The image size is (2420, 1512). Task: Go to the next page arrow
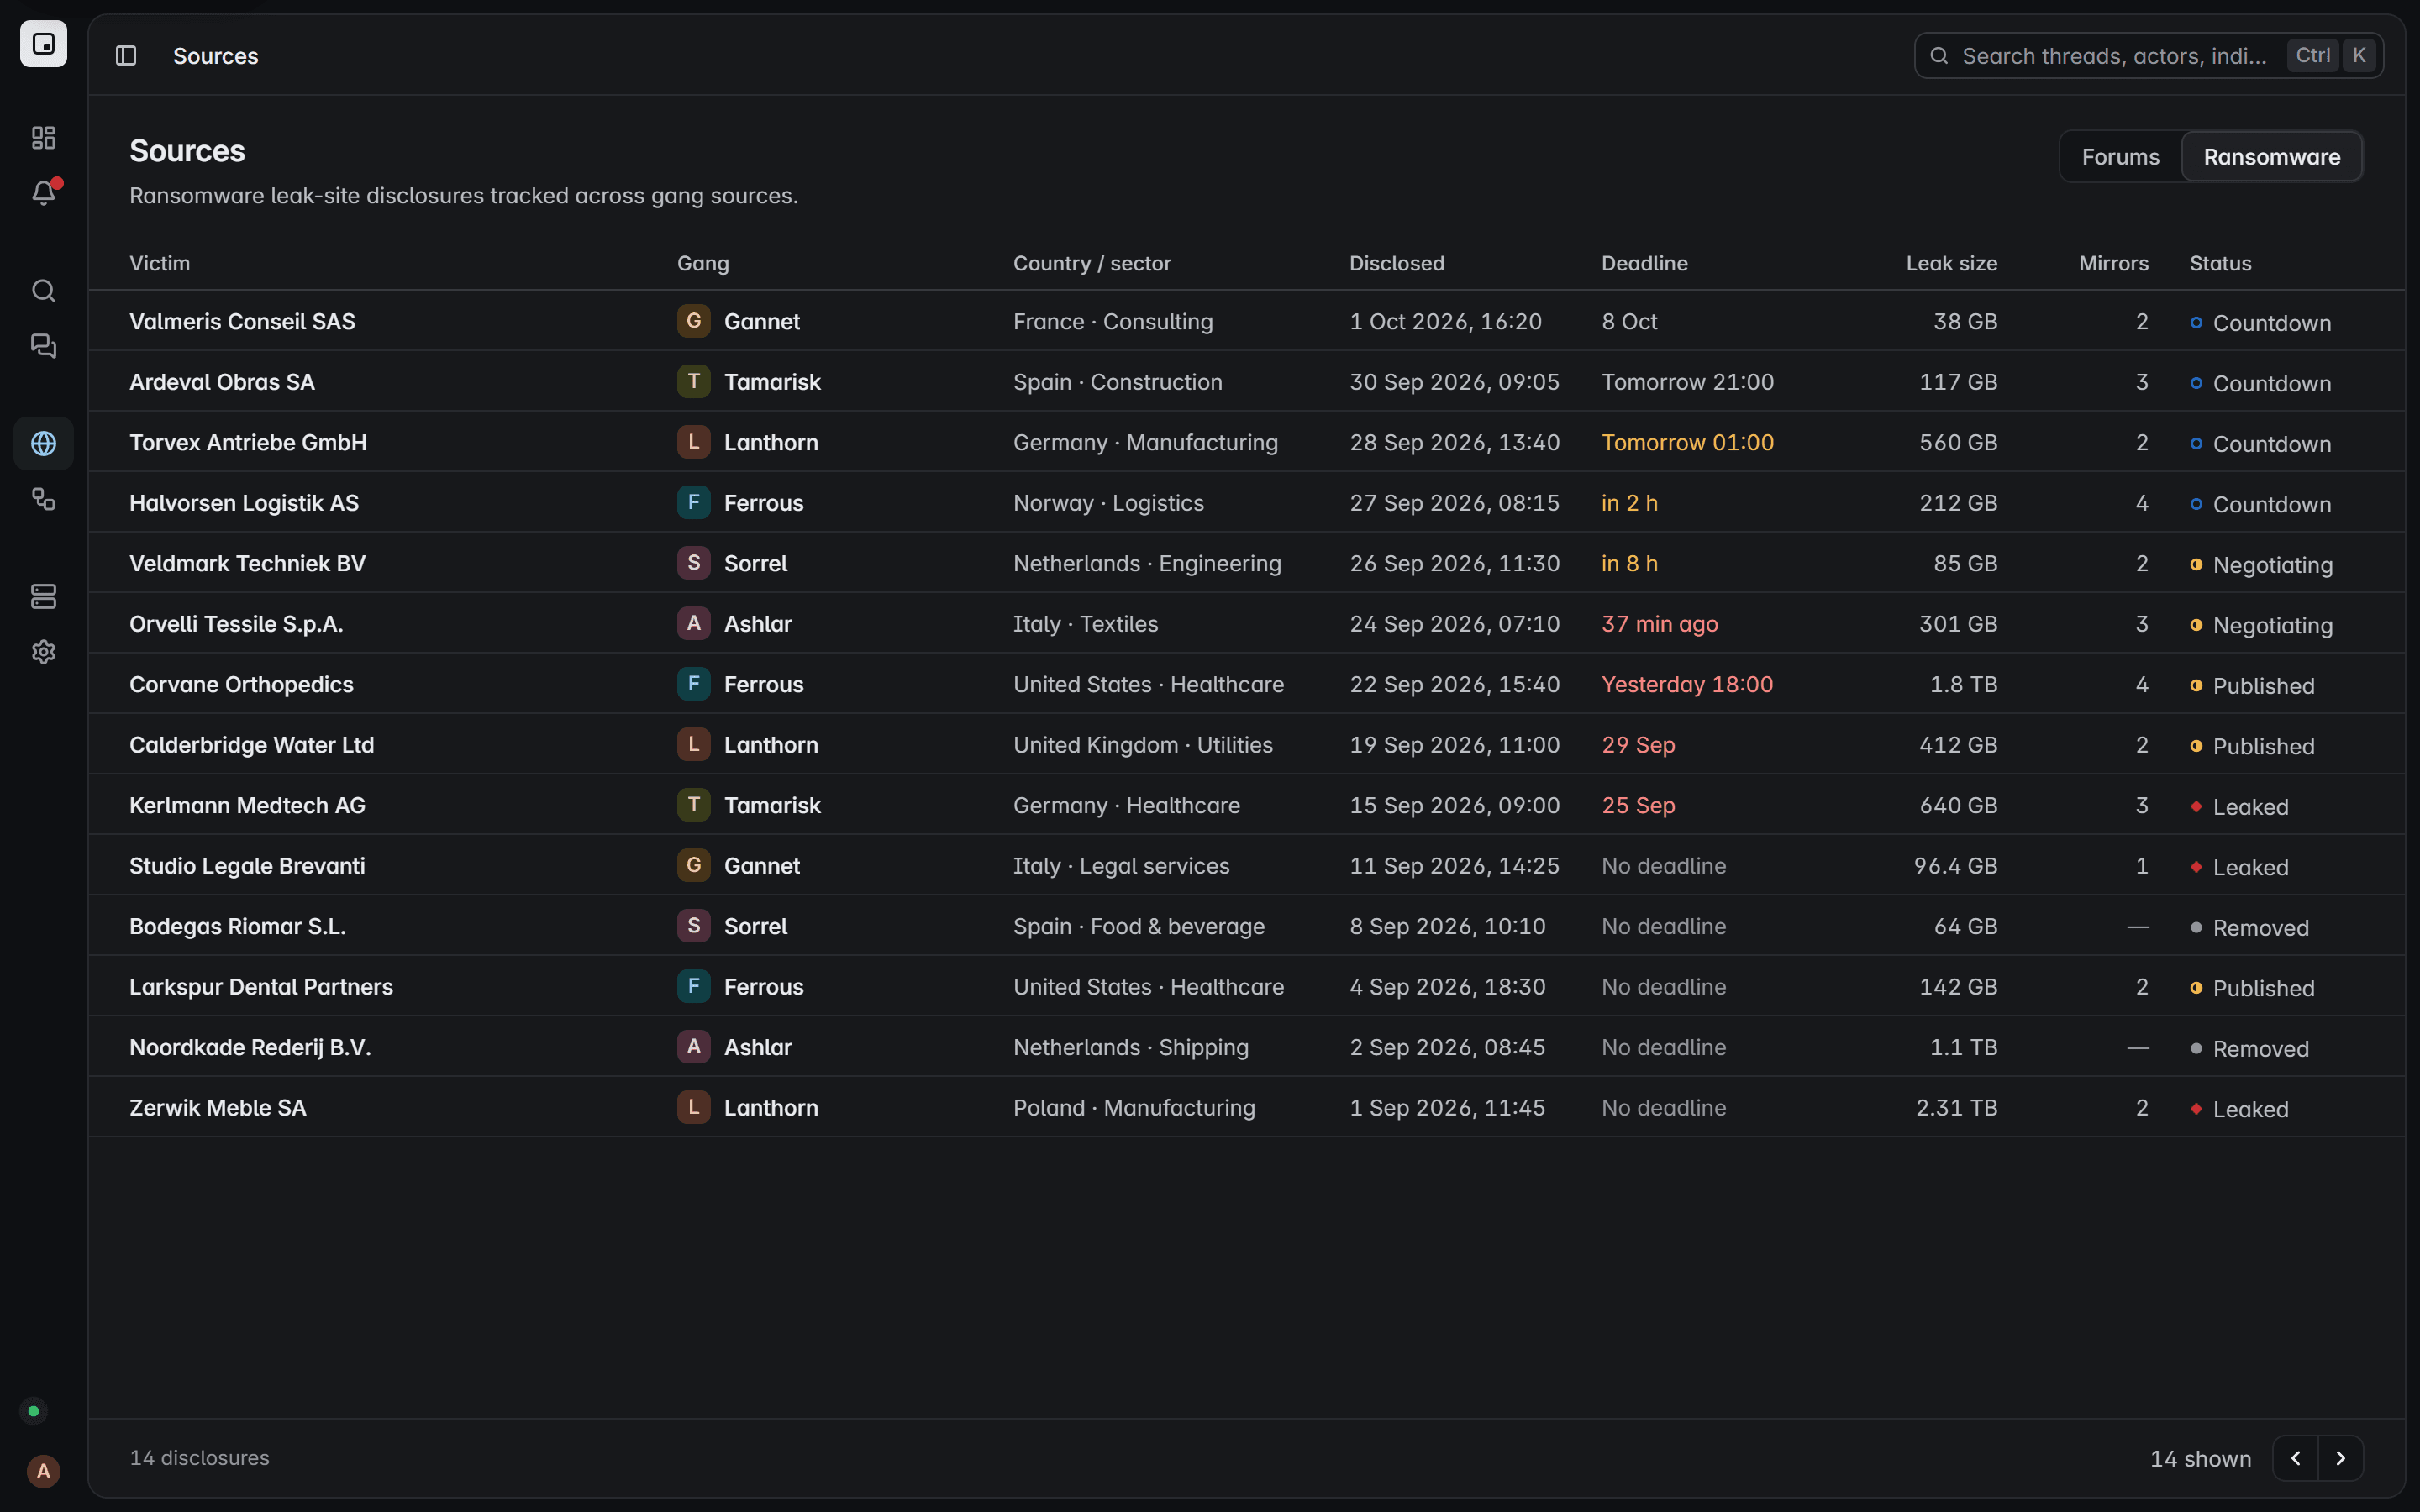2340,1458
